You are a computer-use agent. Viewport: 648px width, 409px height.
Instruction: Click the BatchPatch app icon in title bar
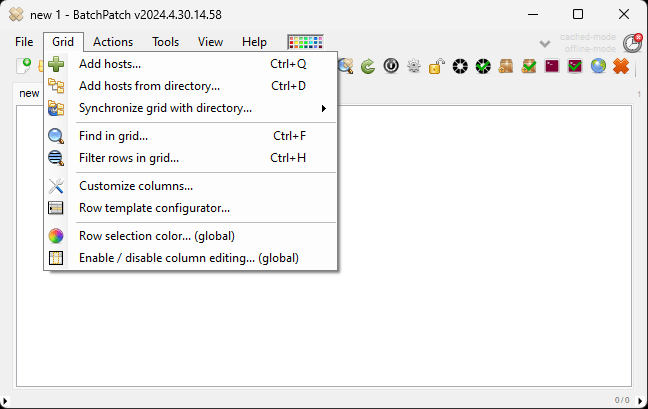click(16, 14)
